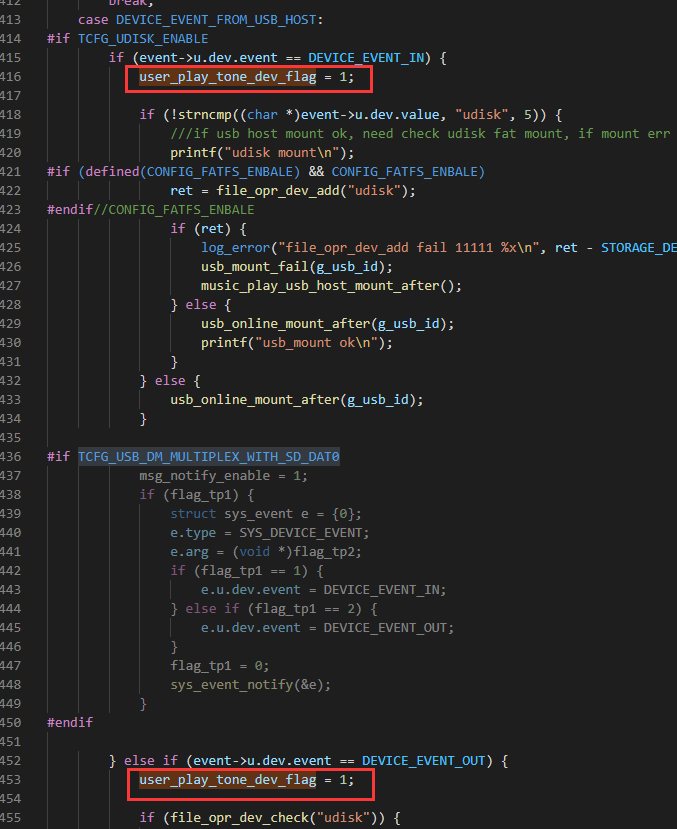Click user_play_tone_dev_flag on line 453

tap(228, 780)
